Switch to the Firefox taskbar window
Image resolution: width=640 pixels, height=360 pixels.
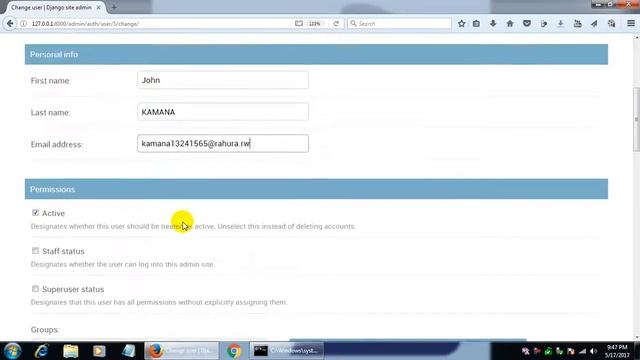point(182,351)
